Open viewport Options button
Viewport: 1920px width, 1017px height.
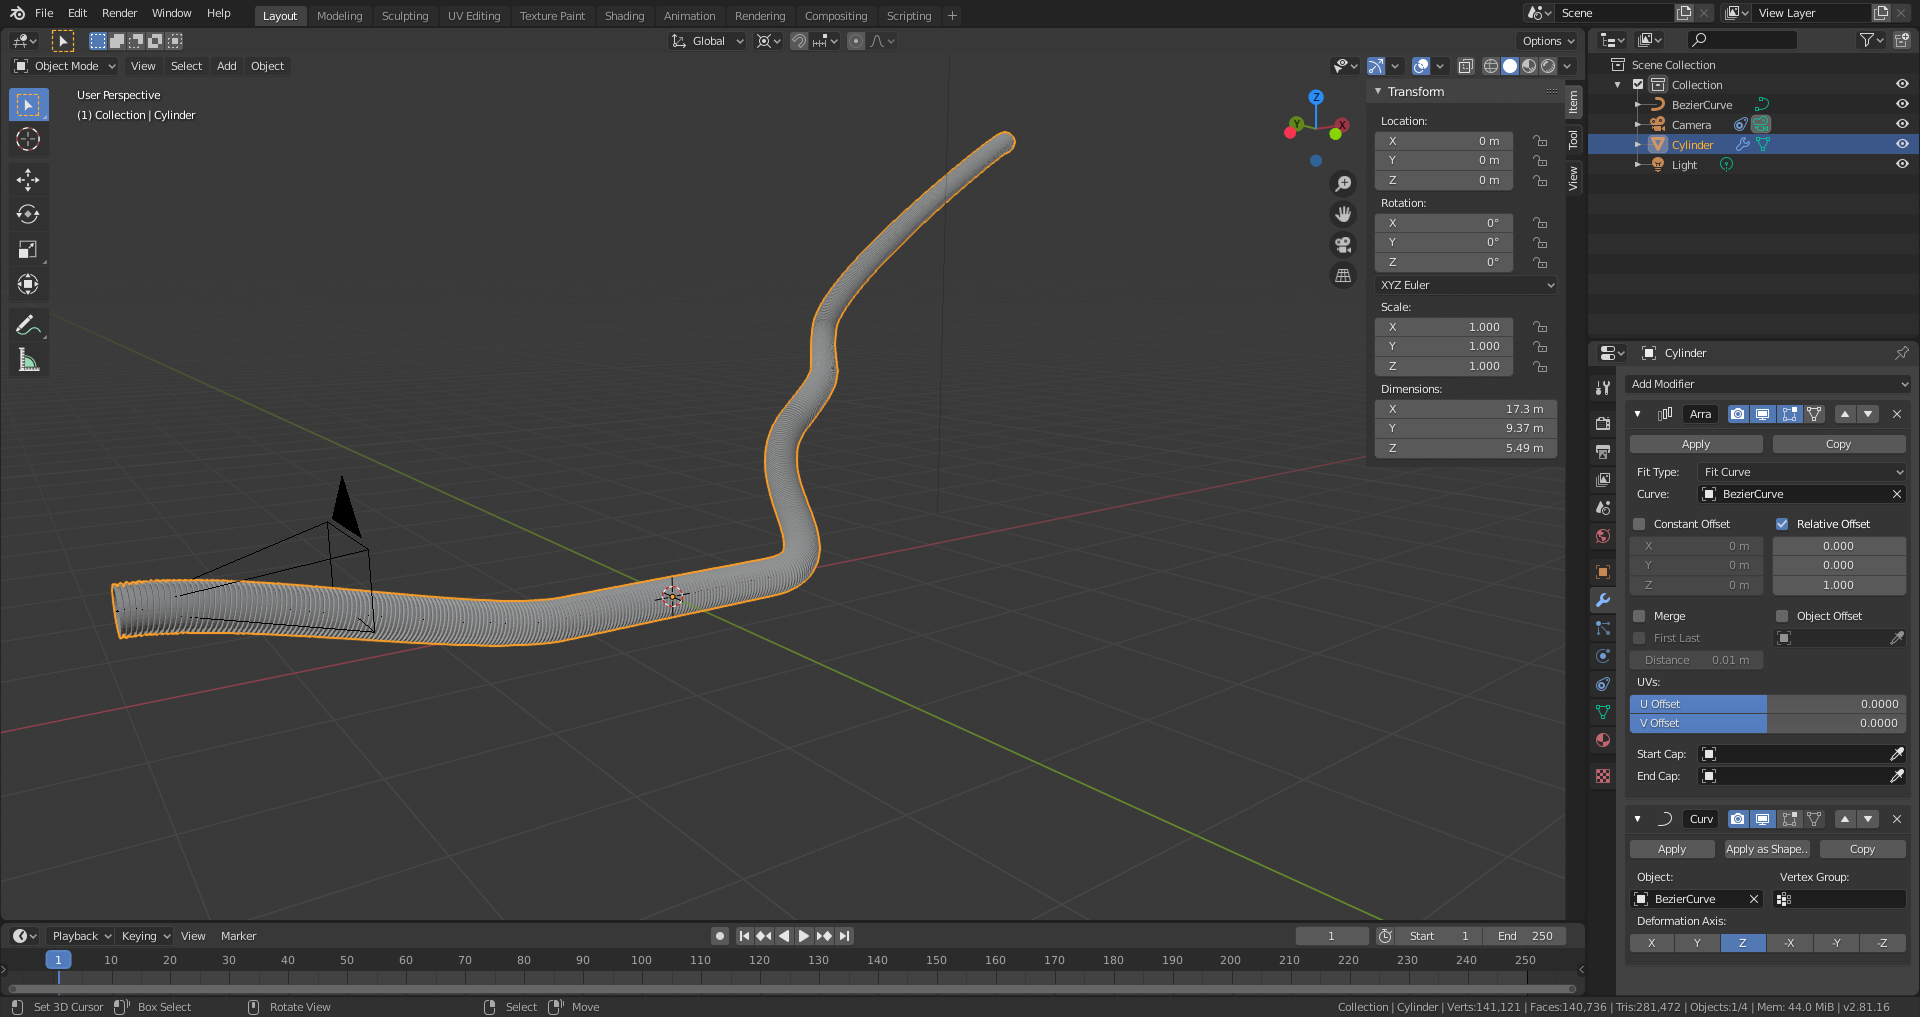[x=1548, y=41]
